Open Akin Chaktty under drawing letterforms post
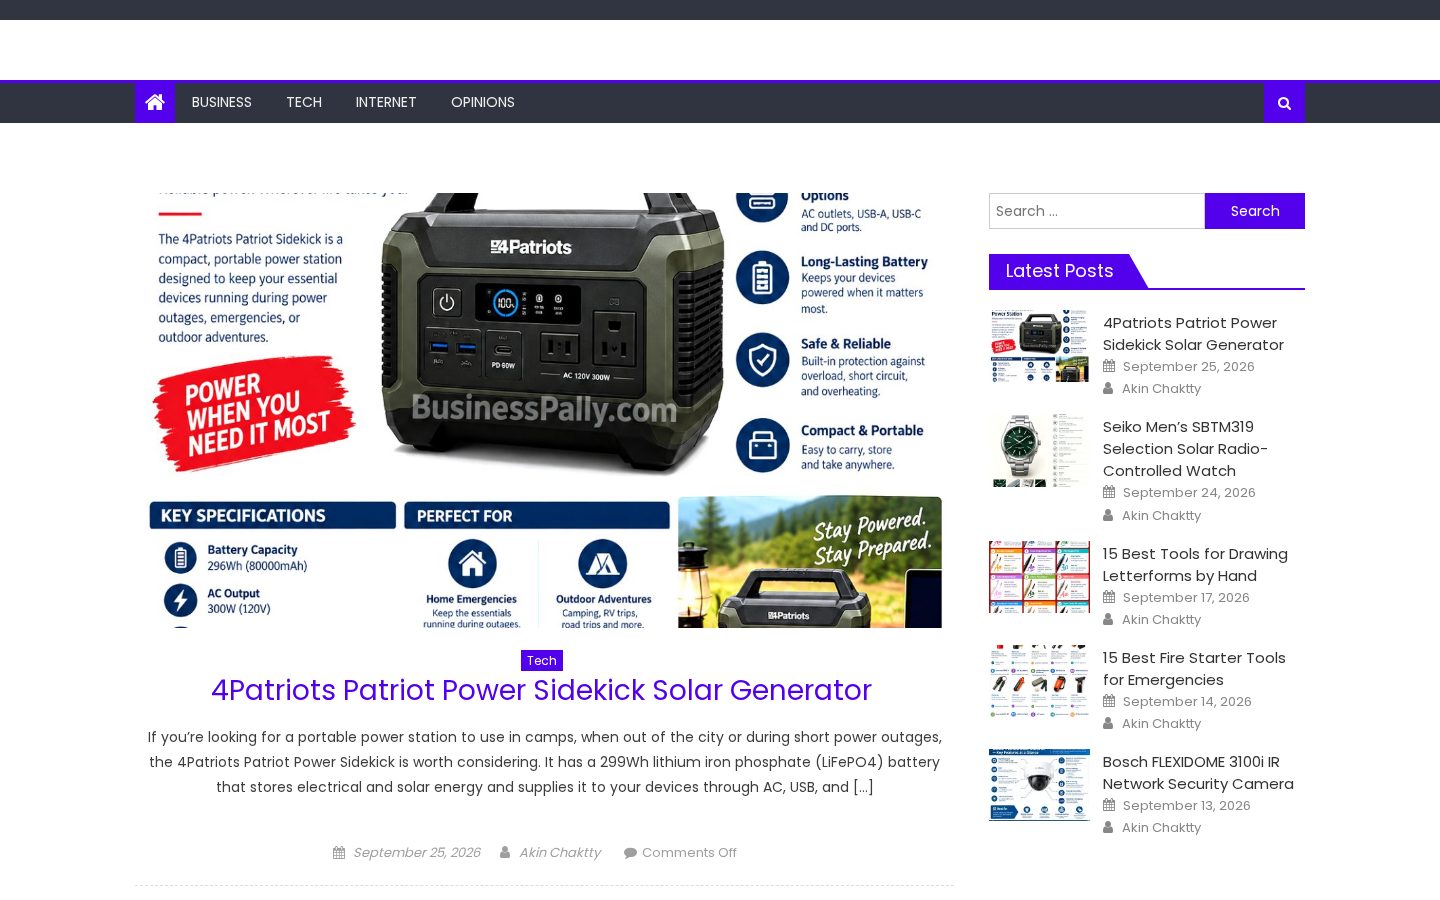 (x=1161, y=620)
